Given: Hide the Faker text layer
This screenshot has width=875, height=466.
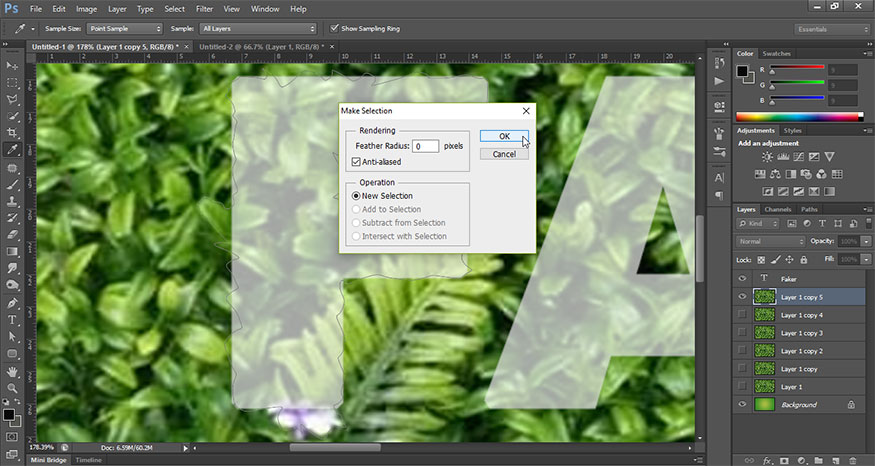Looking at the screenshot, I should 741,279.
